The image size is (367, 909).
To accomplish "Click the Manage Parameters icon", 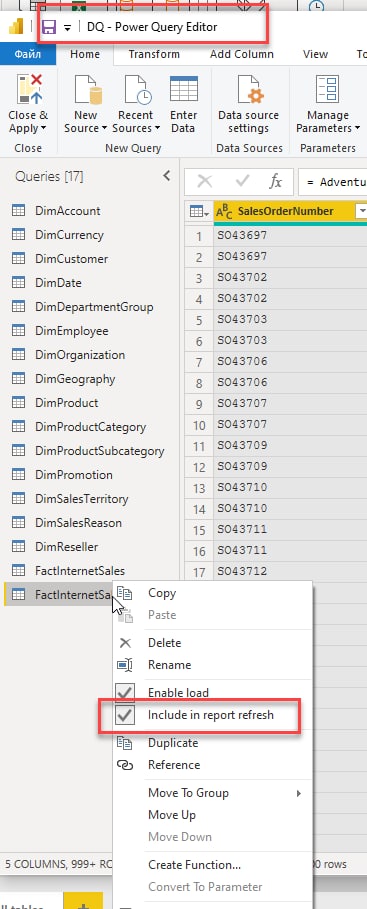I will pyautogui.click(x=327, y=89).
